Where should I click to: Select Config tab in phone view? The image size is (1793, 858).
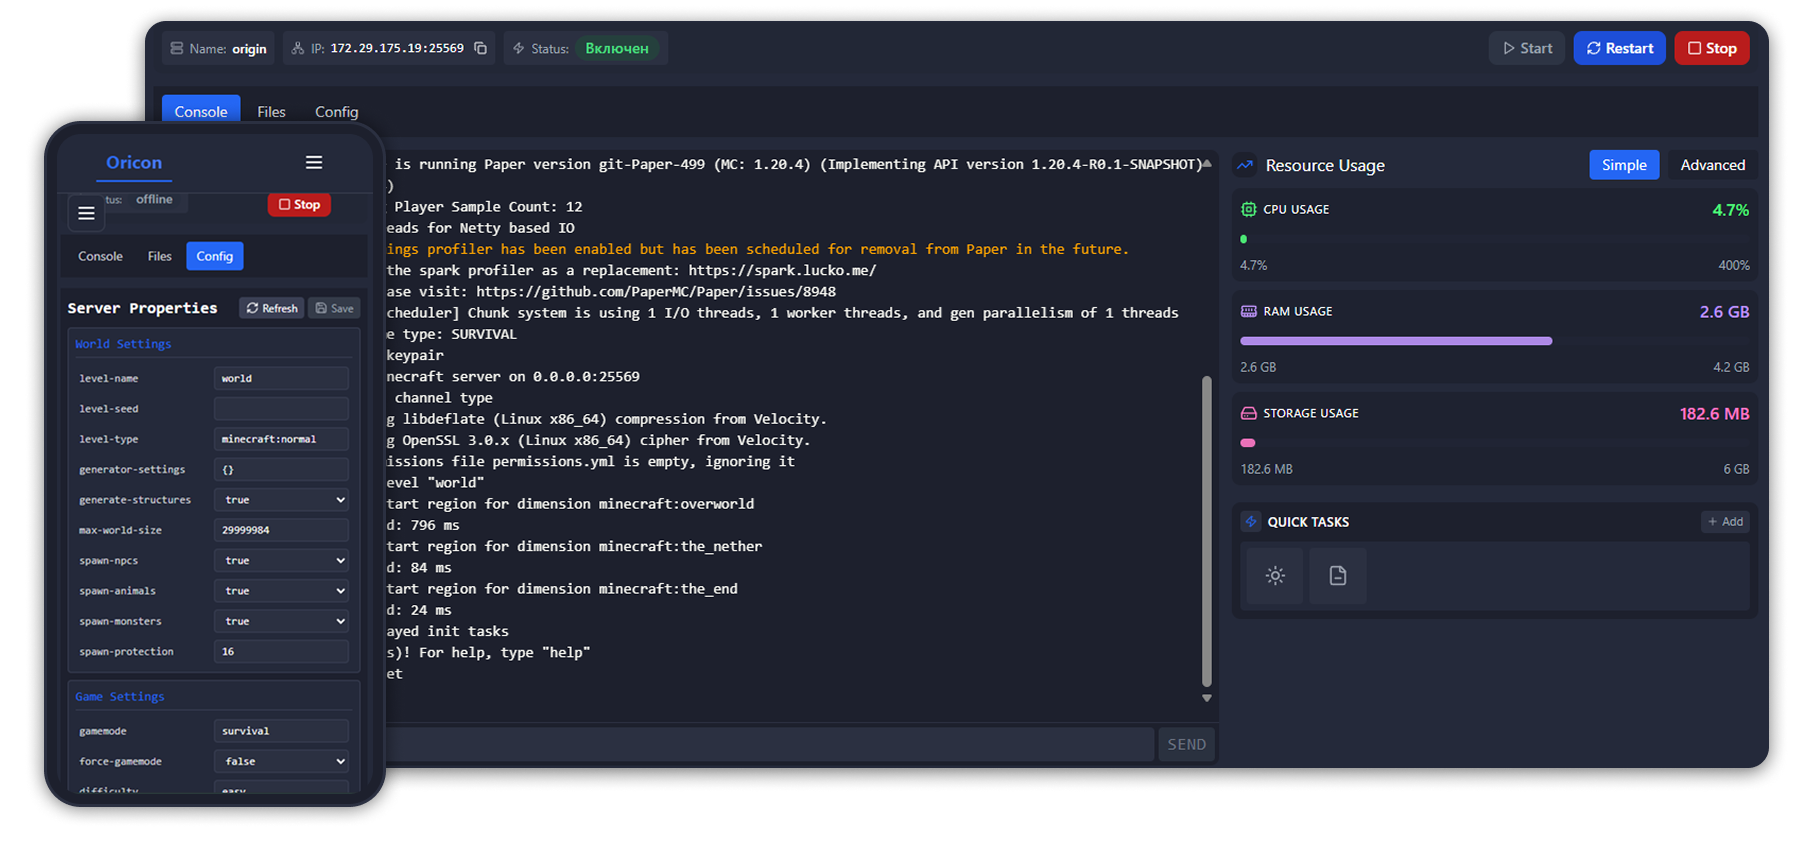coord(214,256)
